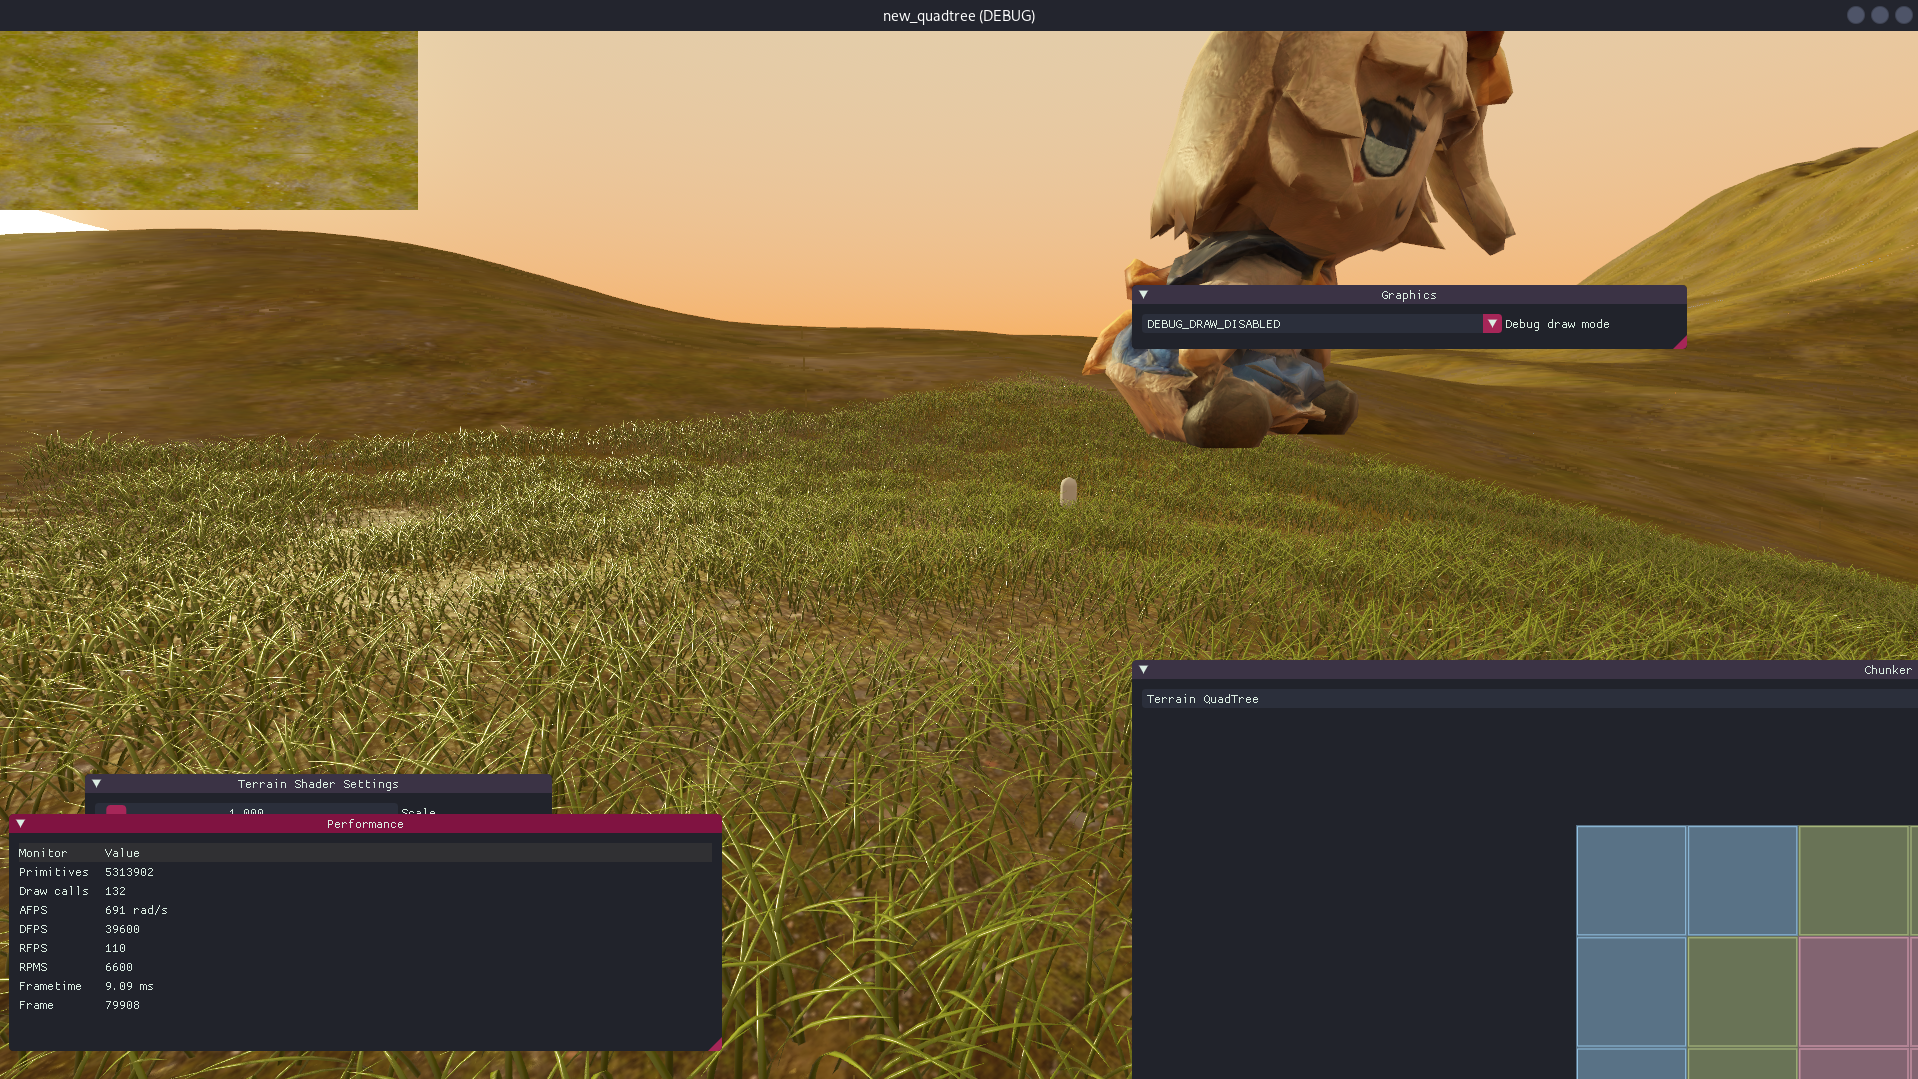Viewport: 1918px width, 1079px height.
Task: Grab the Graphics panel resize grip
Action: click(1680, 343)
